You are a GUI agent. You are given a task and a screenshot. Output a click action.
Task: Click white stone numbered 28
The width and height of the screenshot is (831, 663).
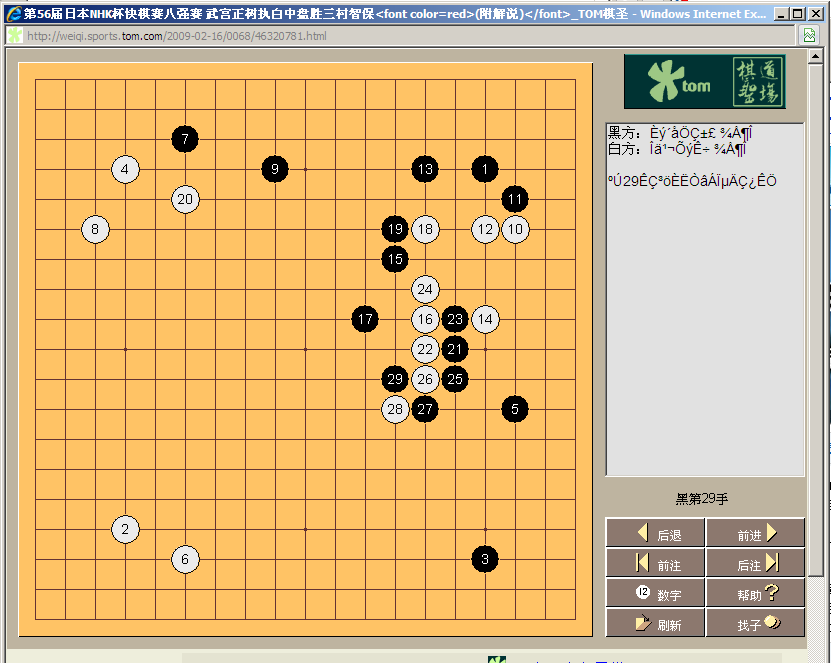395,409
